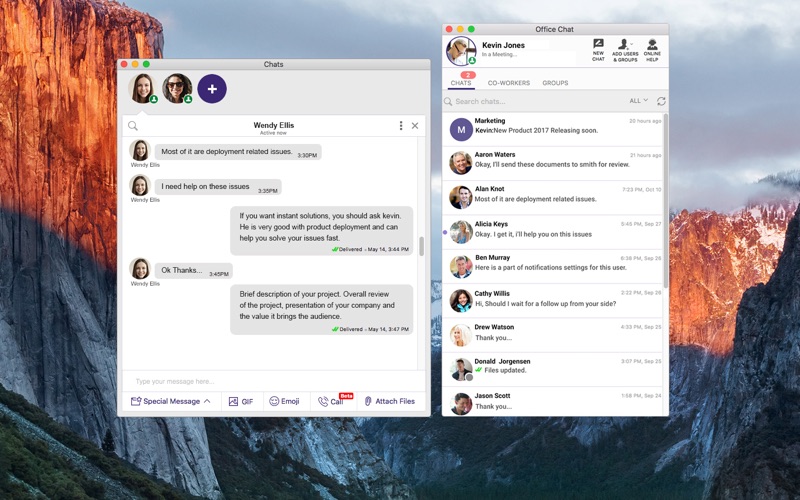
Task: Switch to the Chats tab
Action: pyautogui.click(x=461, y=83)
